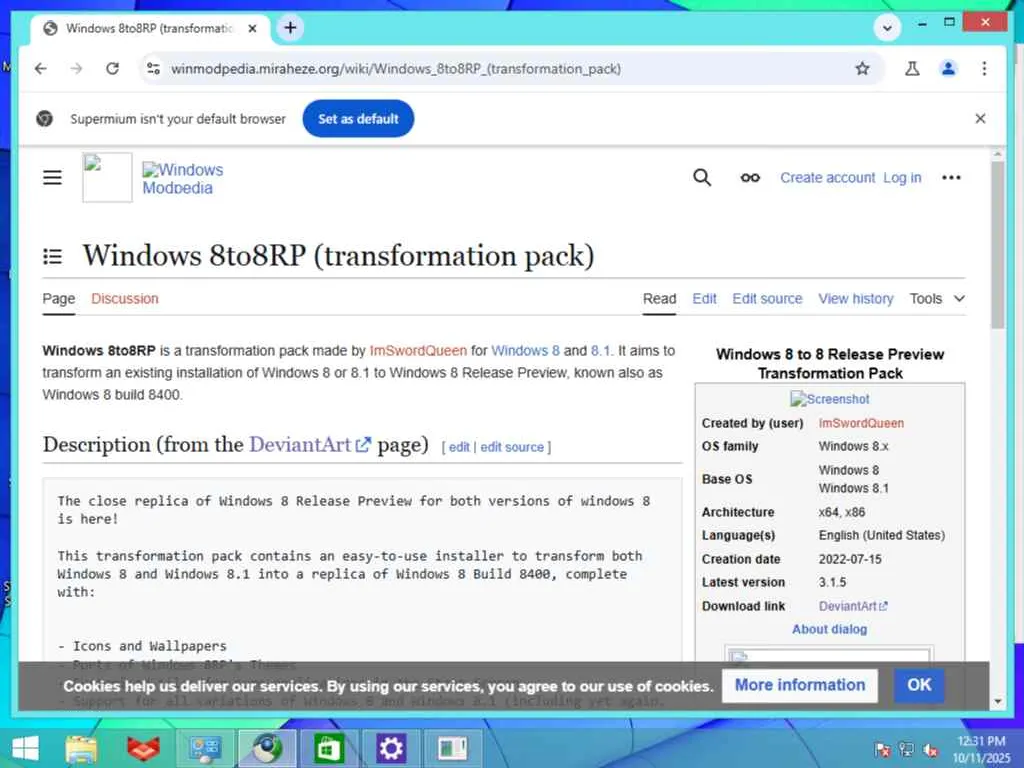Screen dimensions: 1024x768
Task: Click the page vertical scrollbar thumb
Action: point(997,245)
